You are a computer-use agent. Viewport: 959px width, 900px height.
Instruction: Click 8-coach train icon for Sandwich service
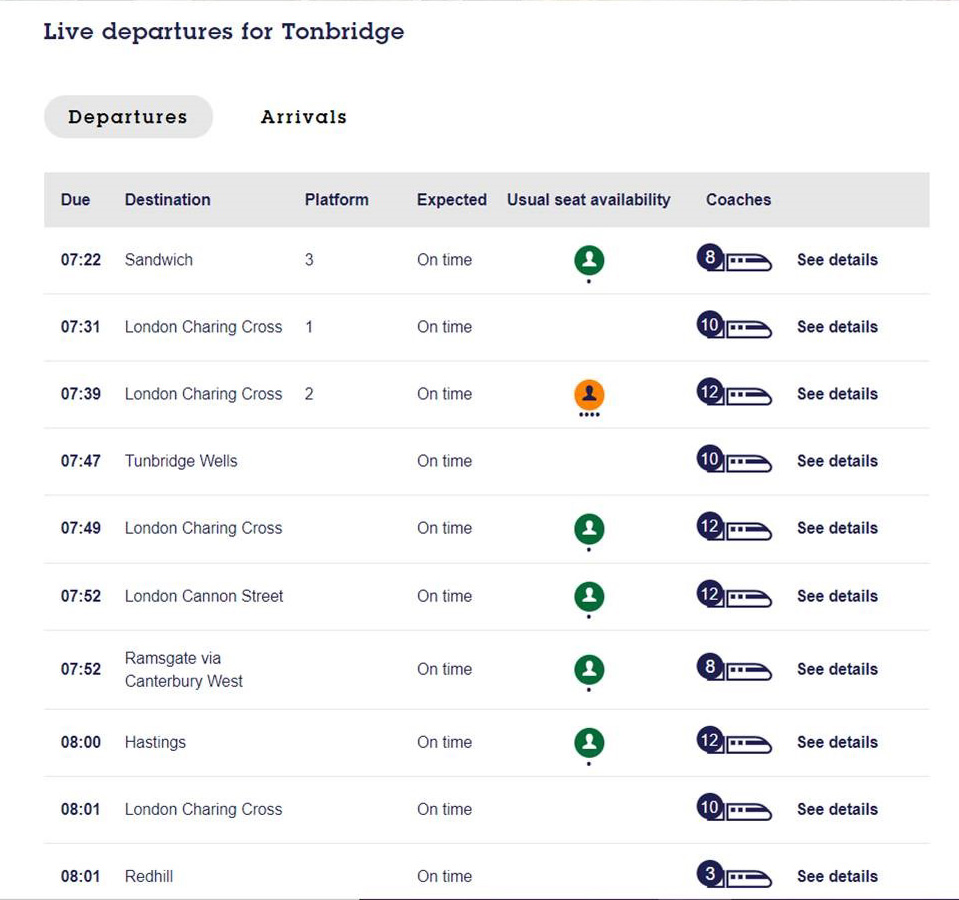[x=734, y=259]
